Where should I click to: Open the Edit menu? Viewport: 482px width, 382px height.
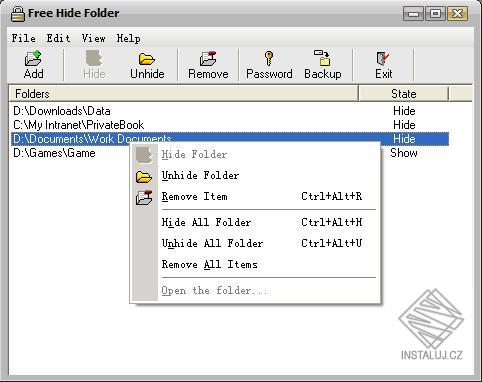coord(58,38)
